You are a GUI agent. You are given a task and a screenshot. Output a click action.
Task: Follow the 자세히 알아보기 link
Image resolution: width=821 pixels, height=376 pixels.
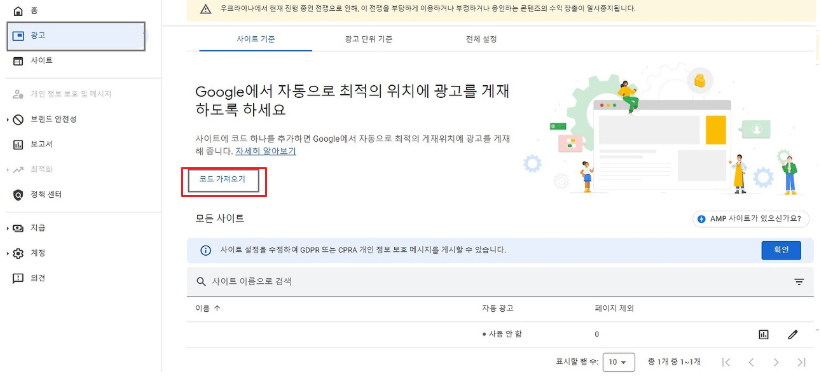(x=265, y=151)
